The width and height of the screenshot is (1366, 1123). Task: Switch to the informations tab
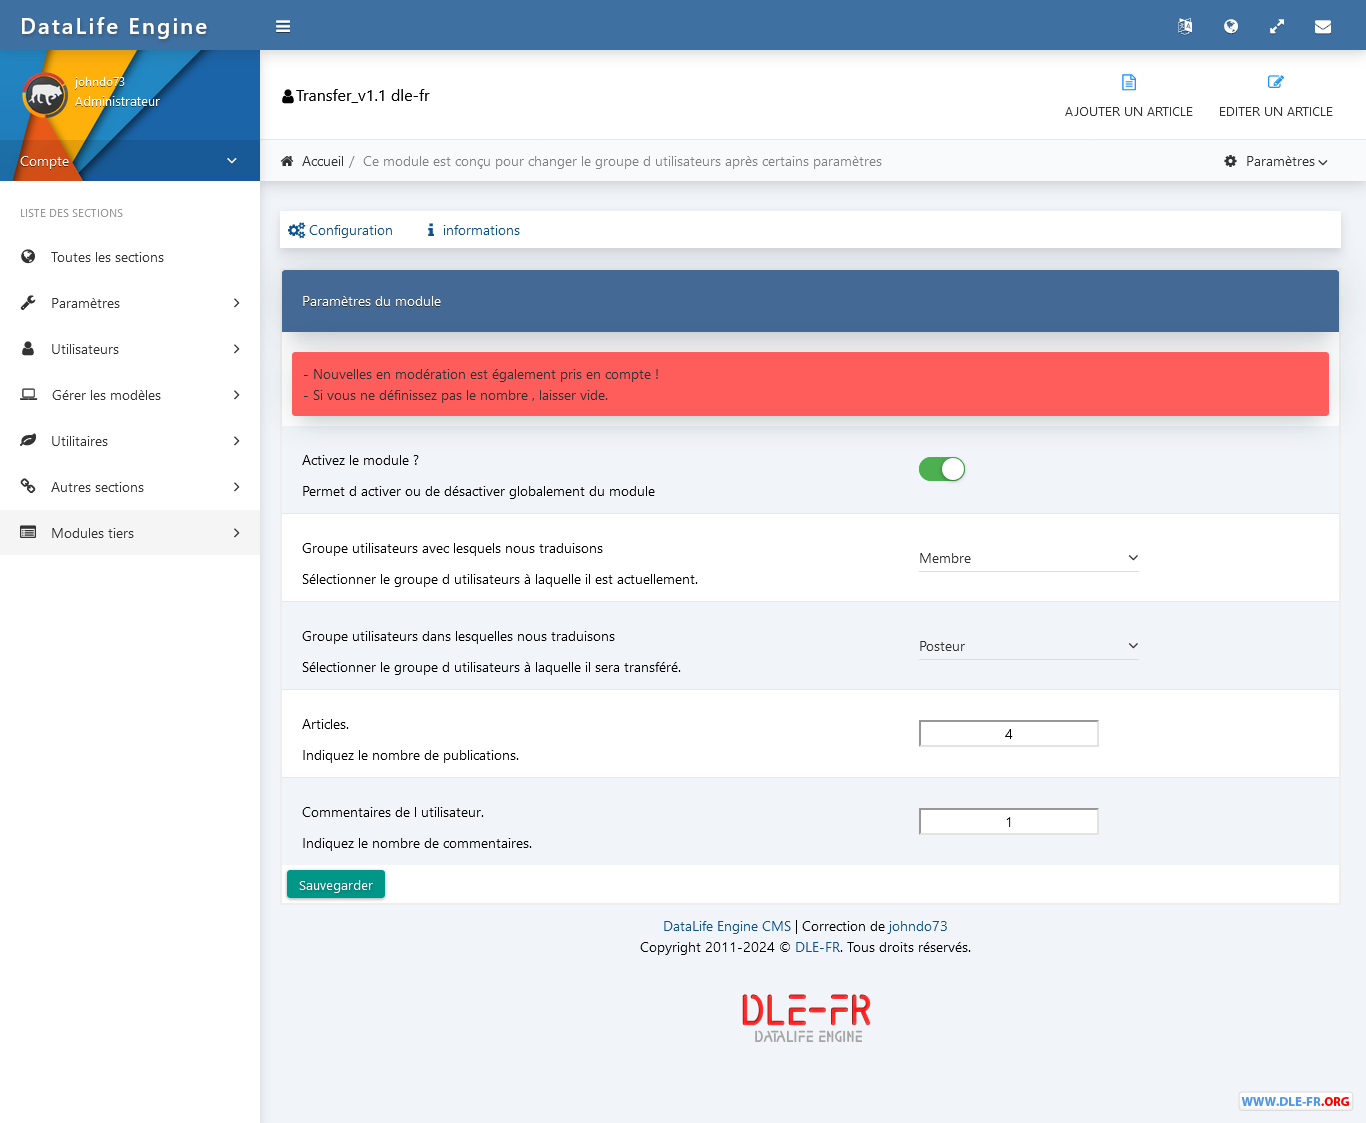pyautogui.click(x=473, y=230)
